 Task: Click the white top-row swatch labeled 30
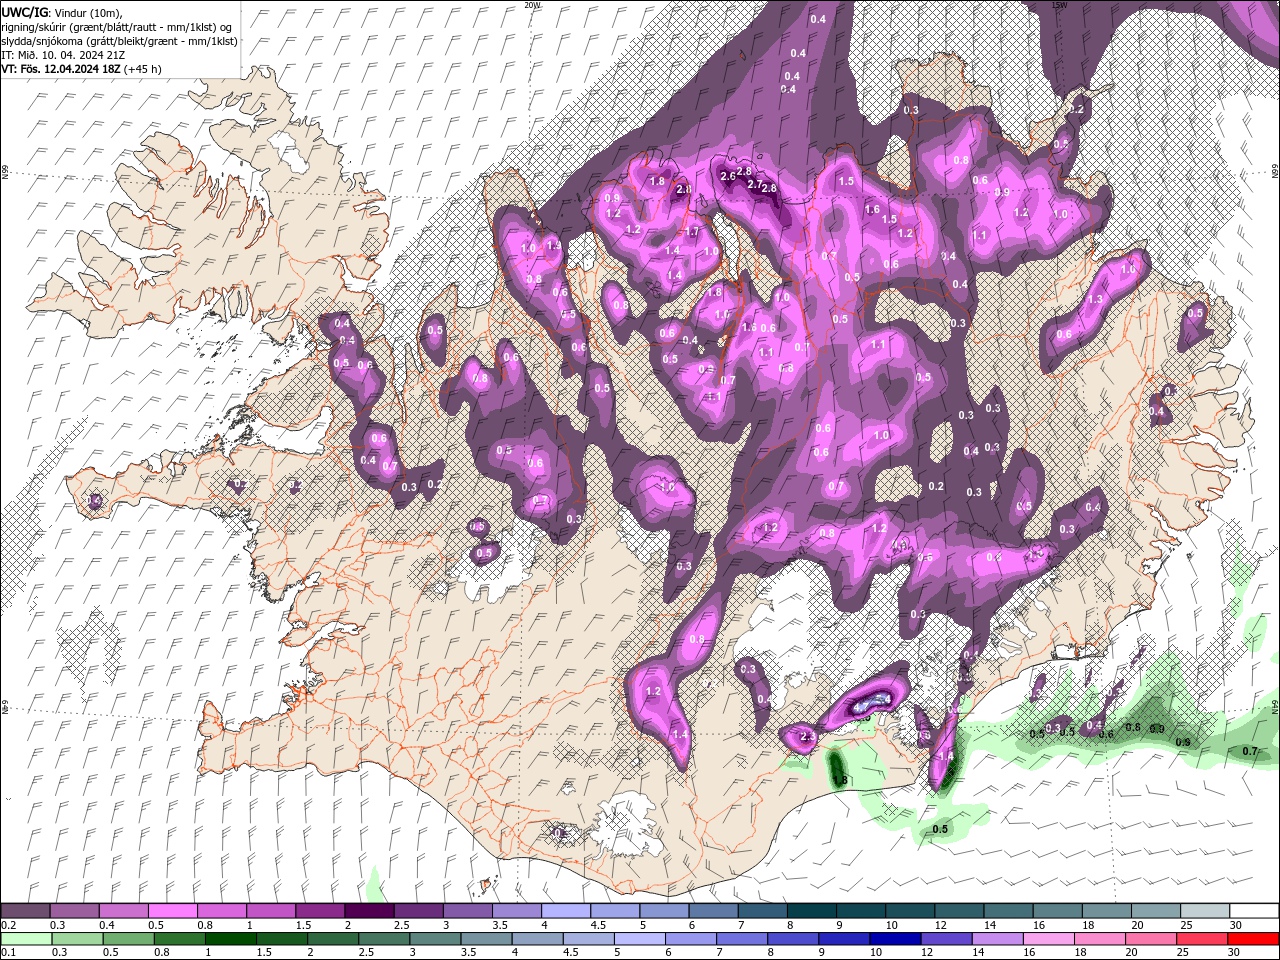1255,911
